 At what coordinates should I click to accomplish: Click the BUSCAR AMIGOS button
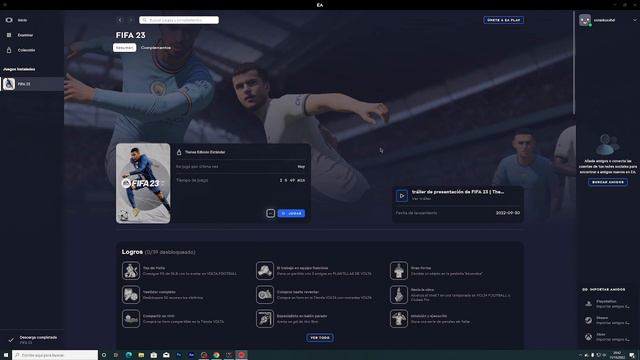pos(607,182)
